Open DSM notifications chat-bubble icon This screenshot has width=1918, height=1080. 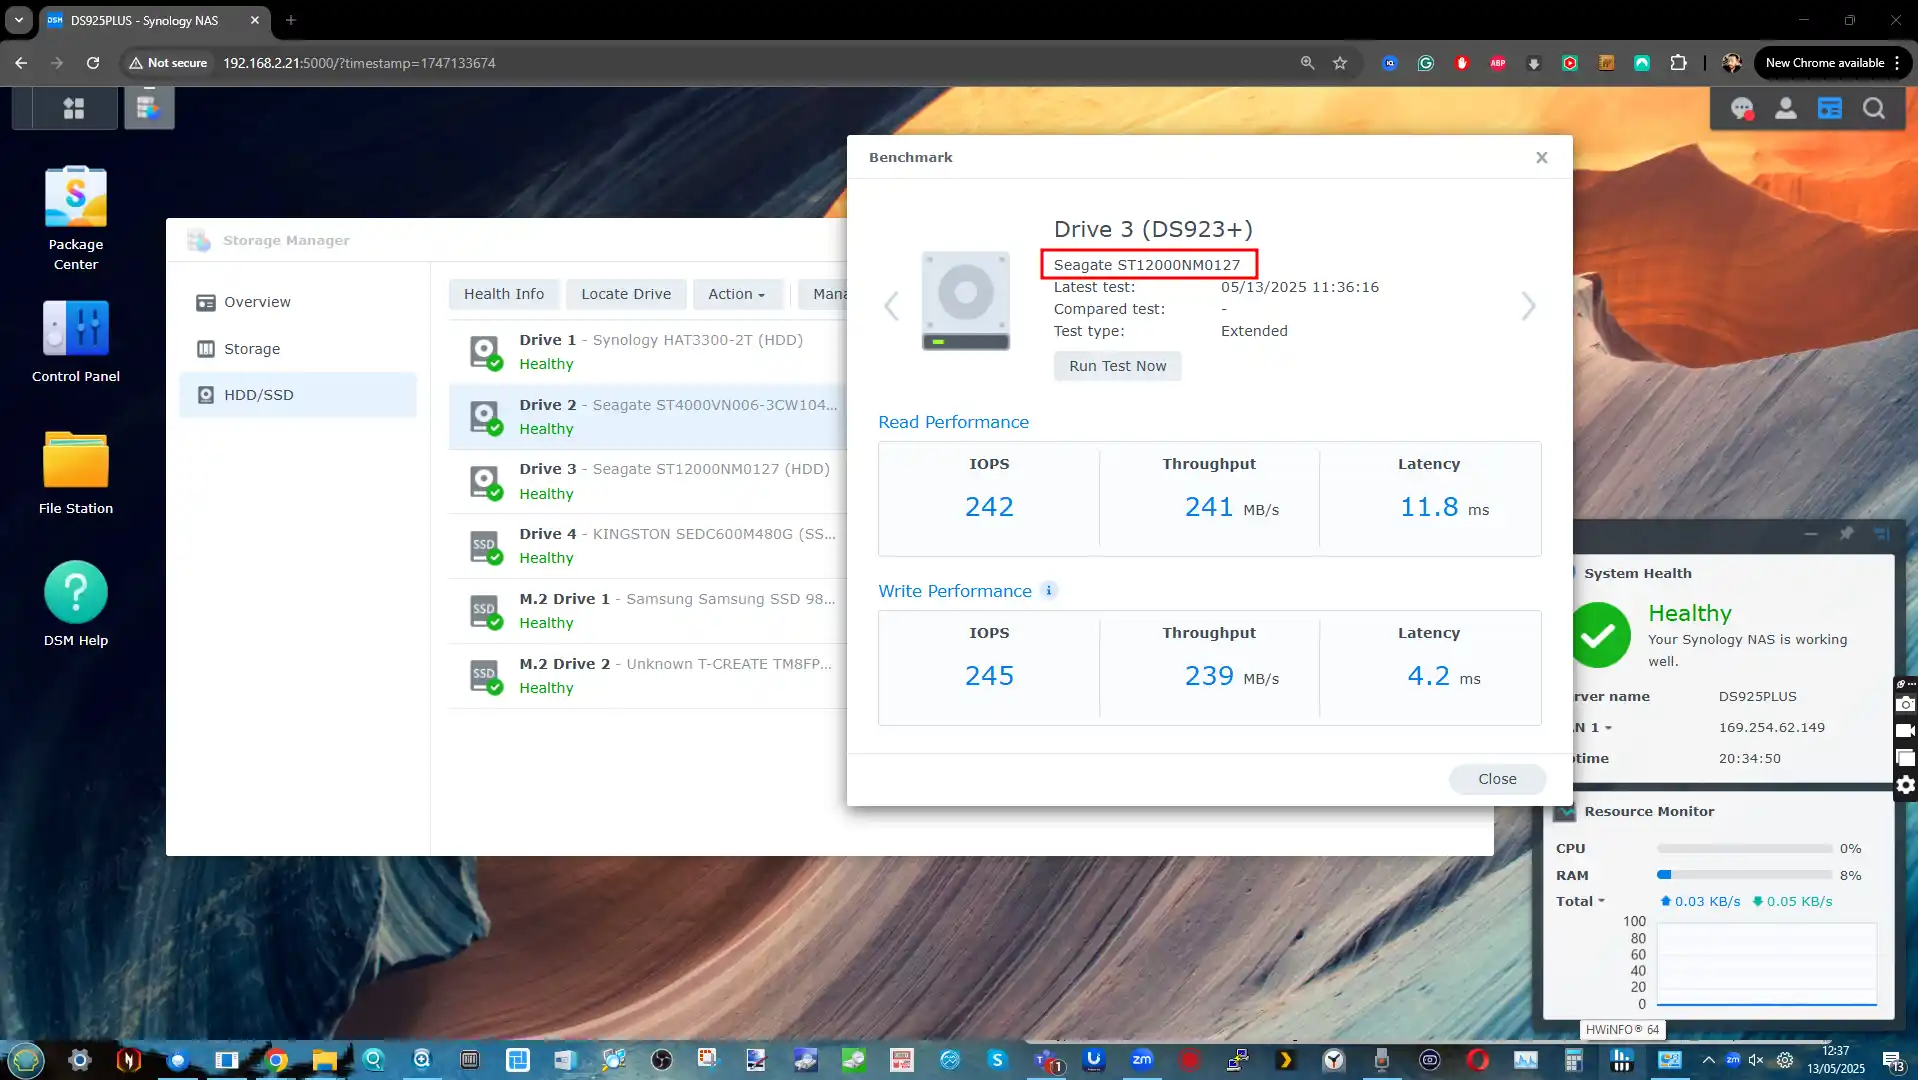point(1742,108)
